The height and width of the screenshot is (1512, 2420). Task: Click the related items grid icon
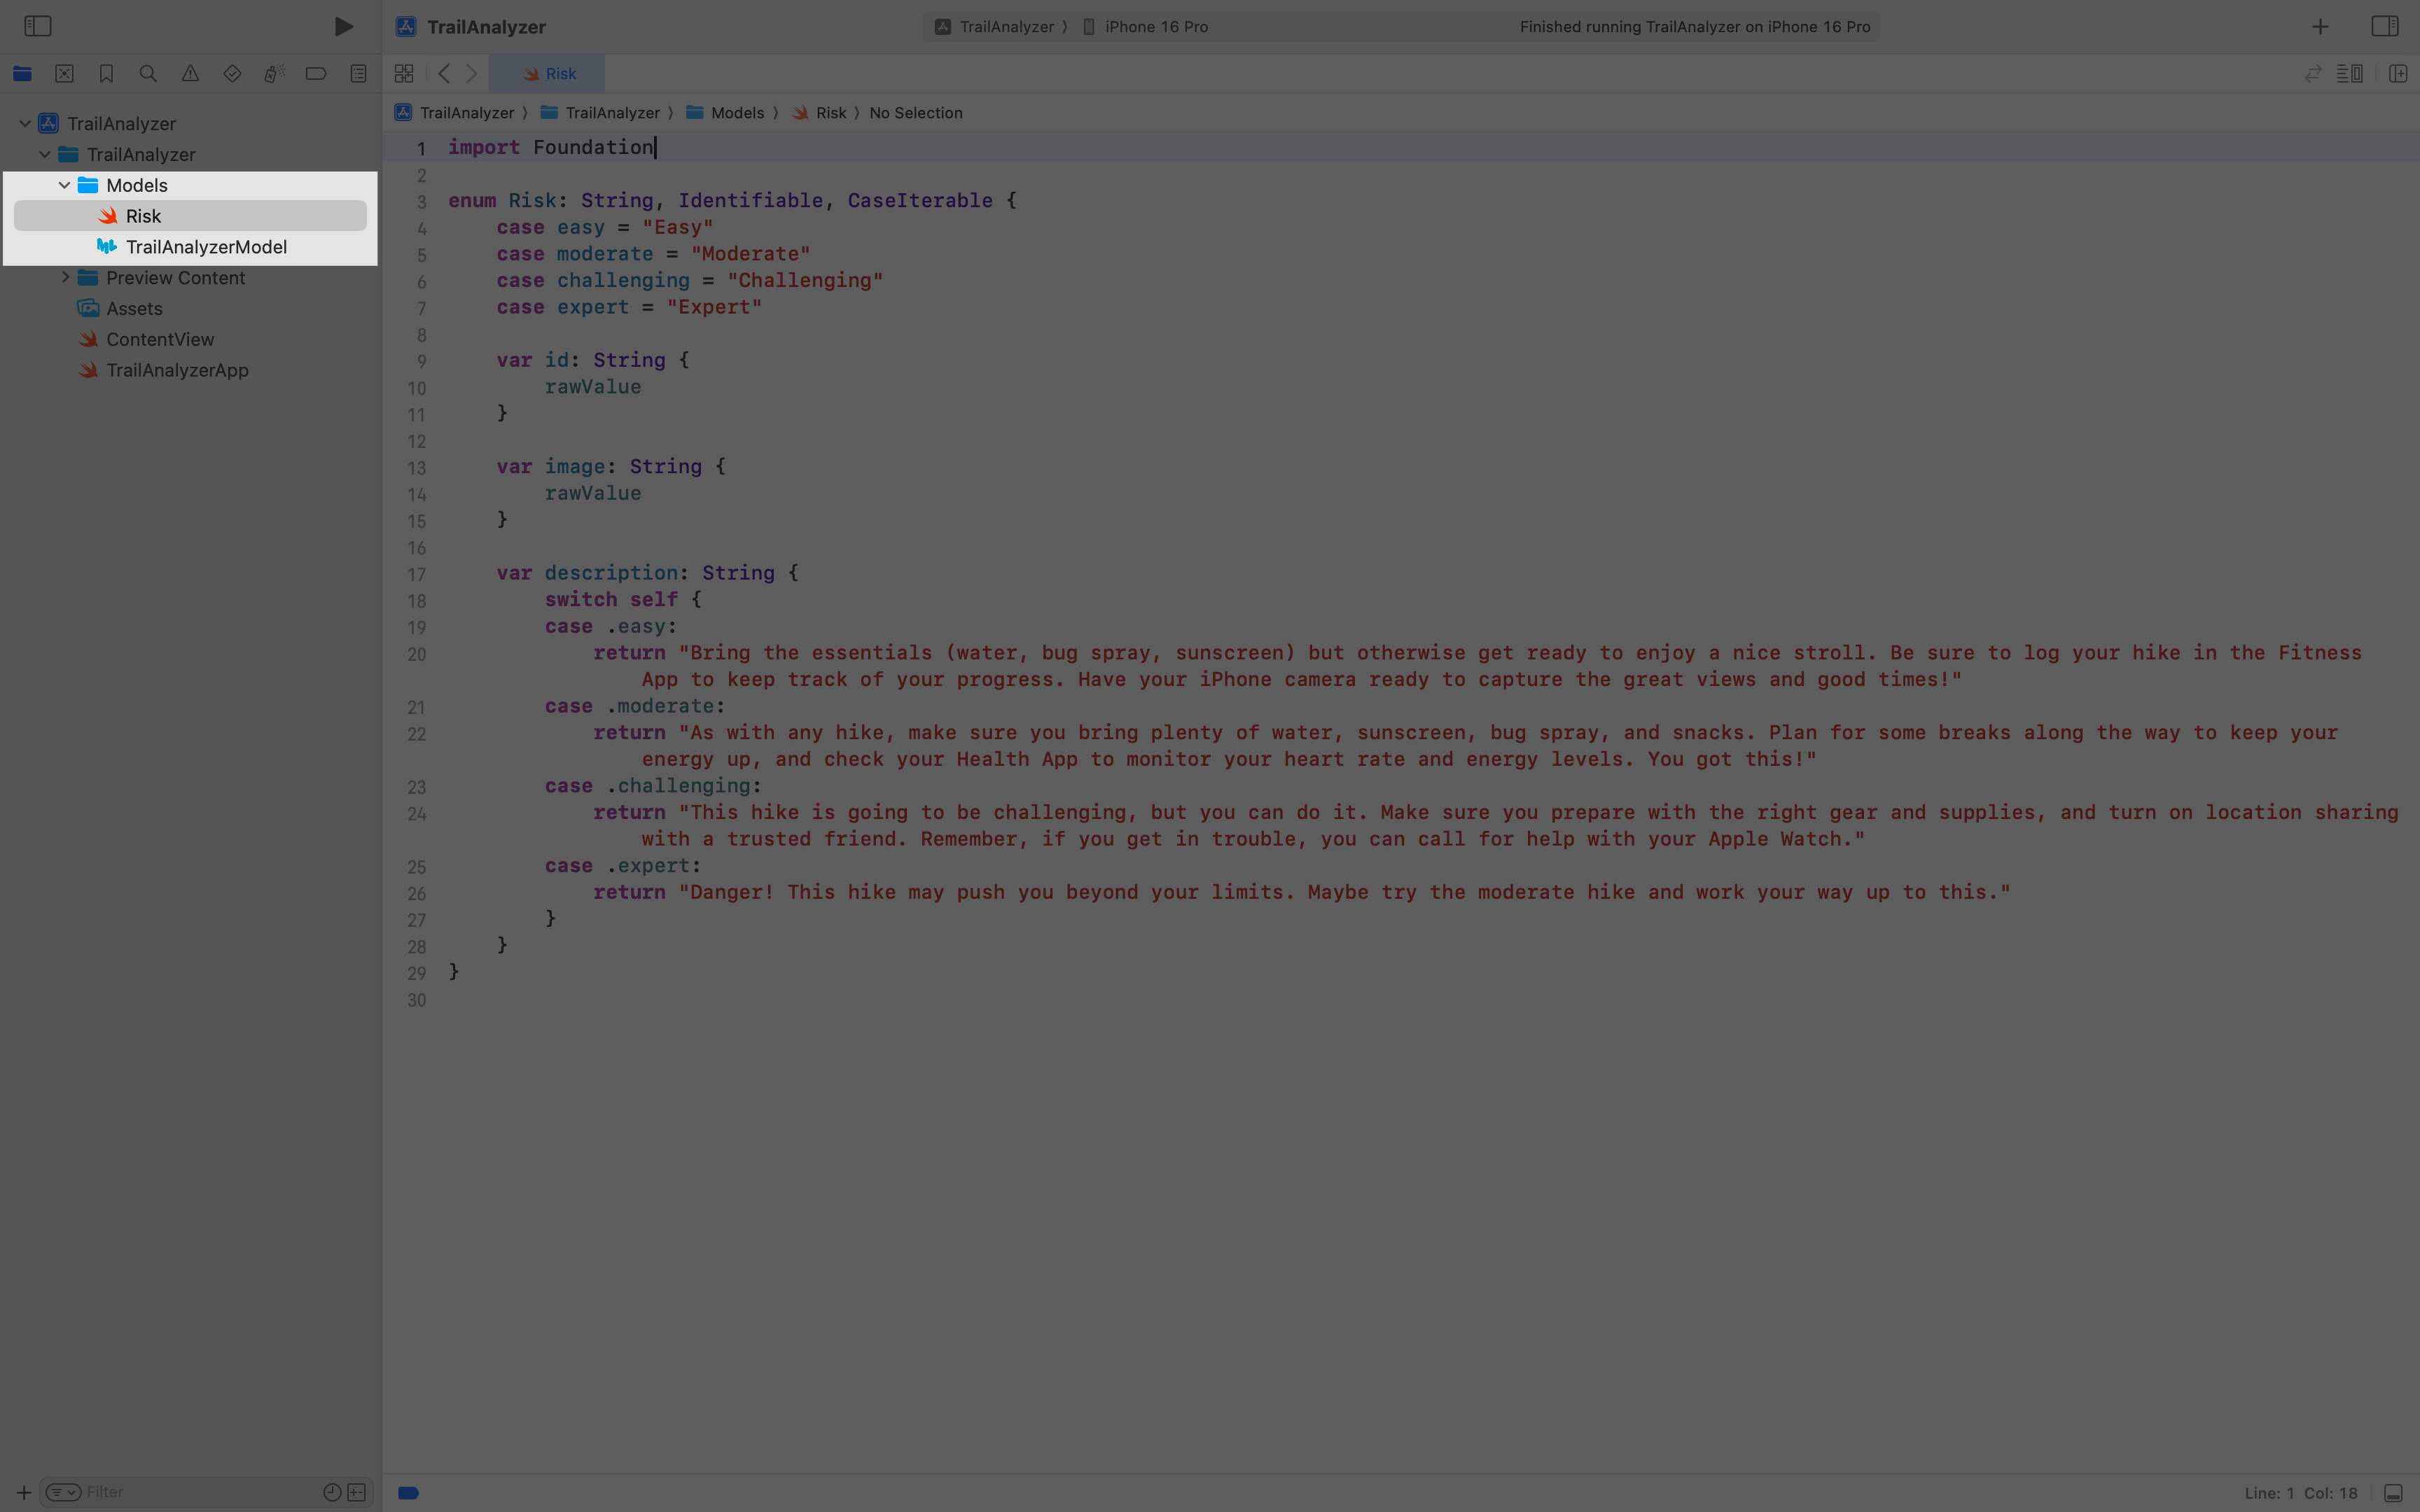coord(404,73)
